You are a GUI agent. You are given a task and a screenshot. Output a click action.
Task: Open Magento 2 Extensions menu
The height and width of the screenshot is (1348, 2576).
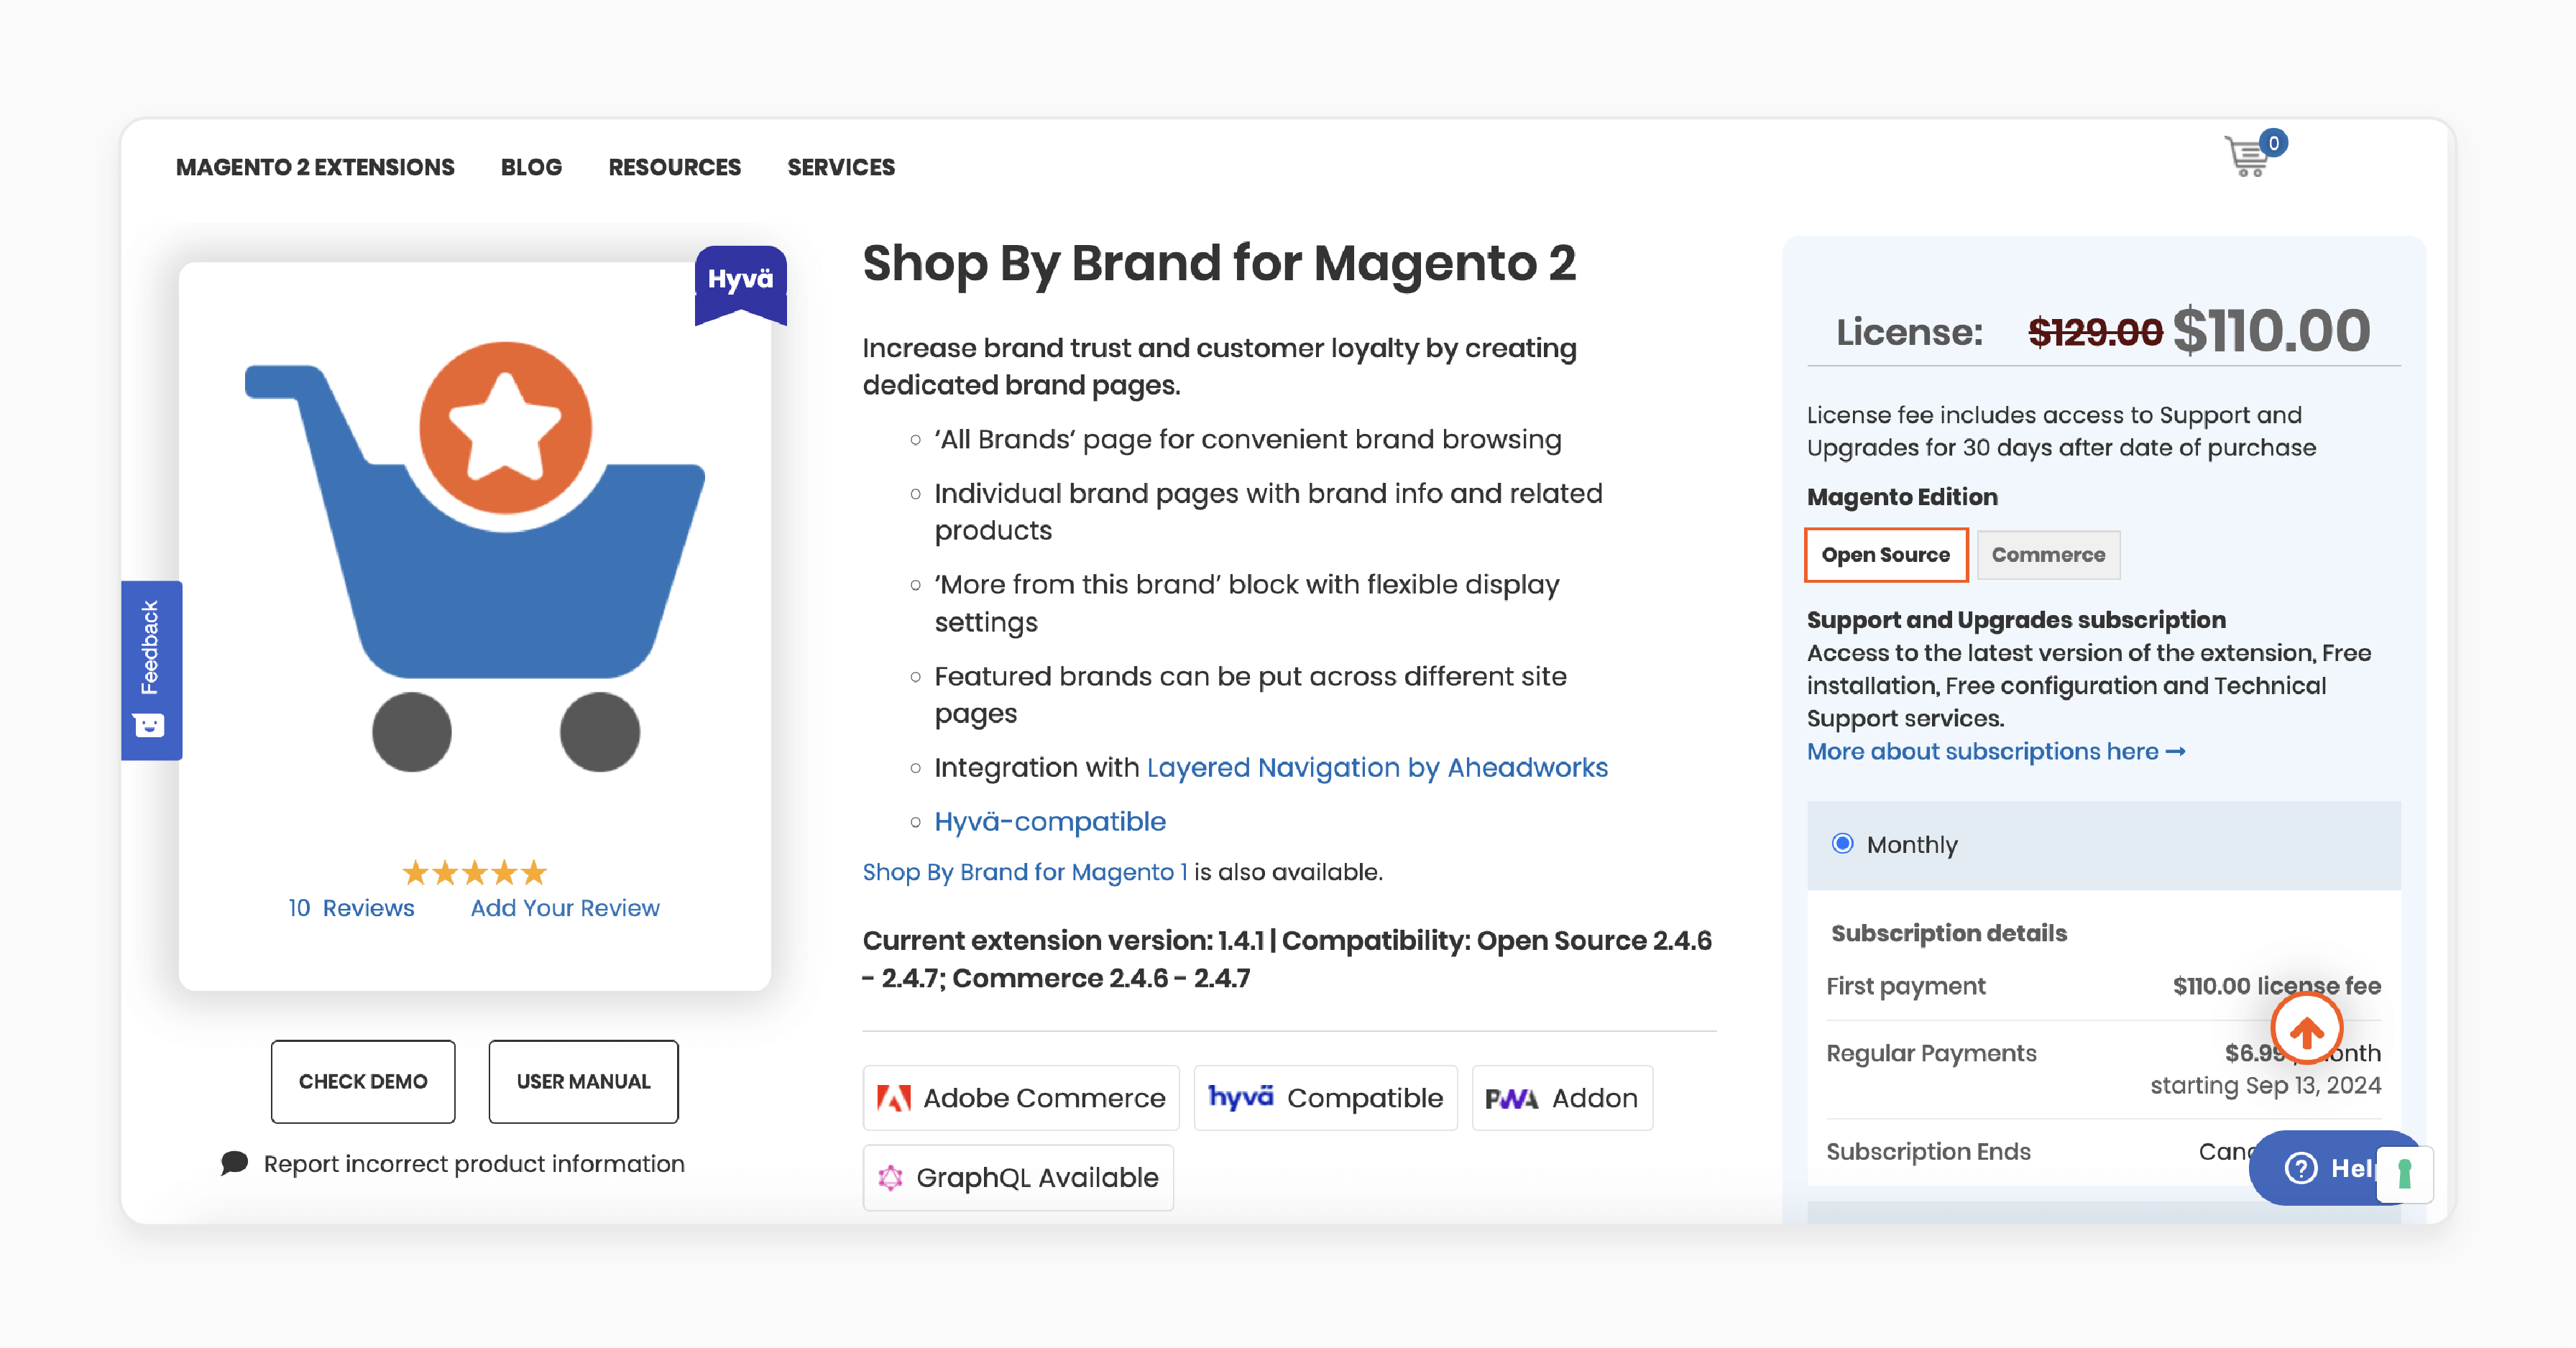pyautogui.click(x=315, y=167)
